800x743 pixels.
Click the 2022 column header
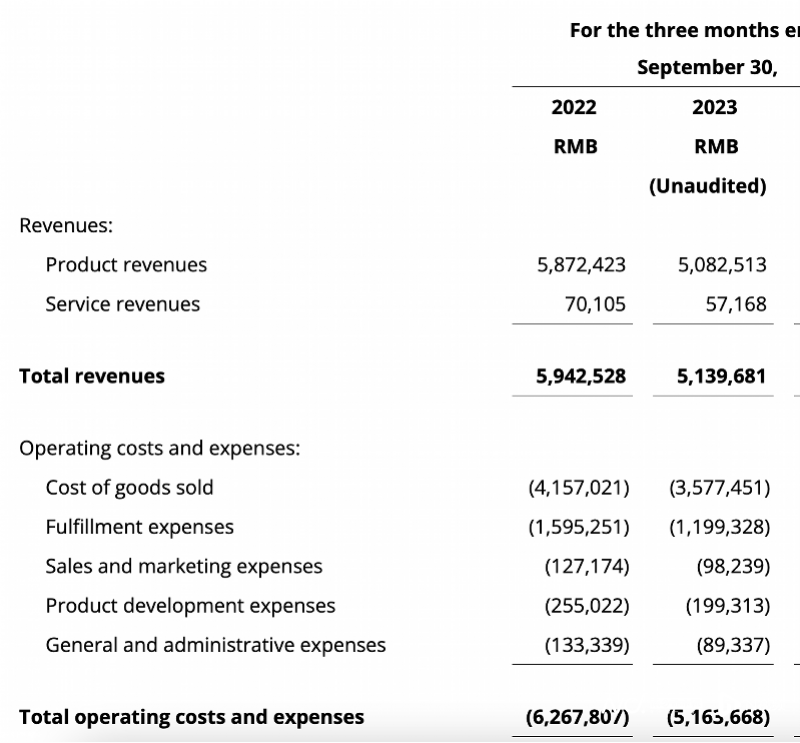[x=573, y=107]
